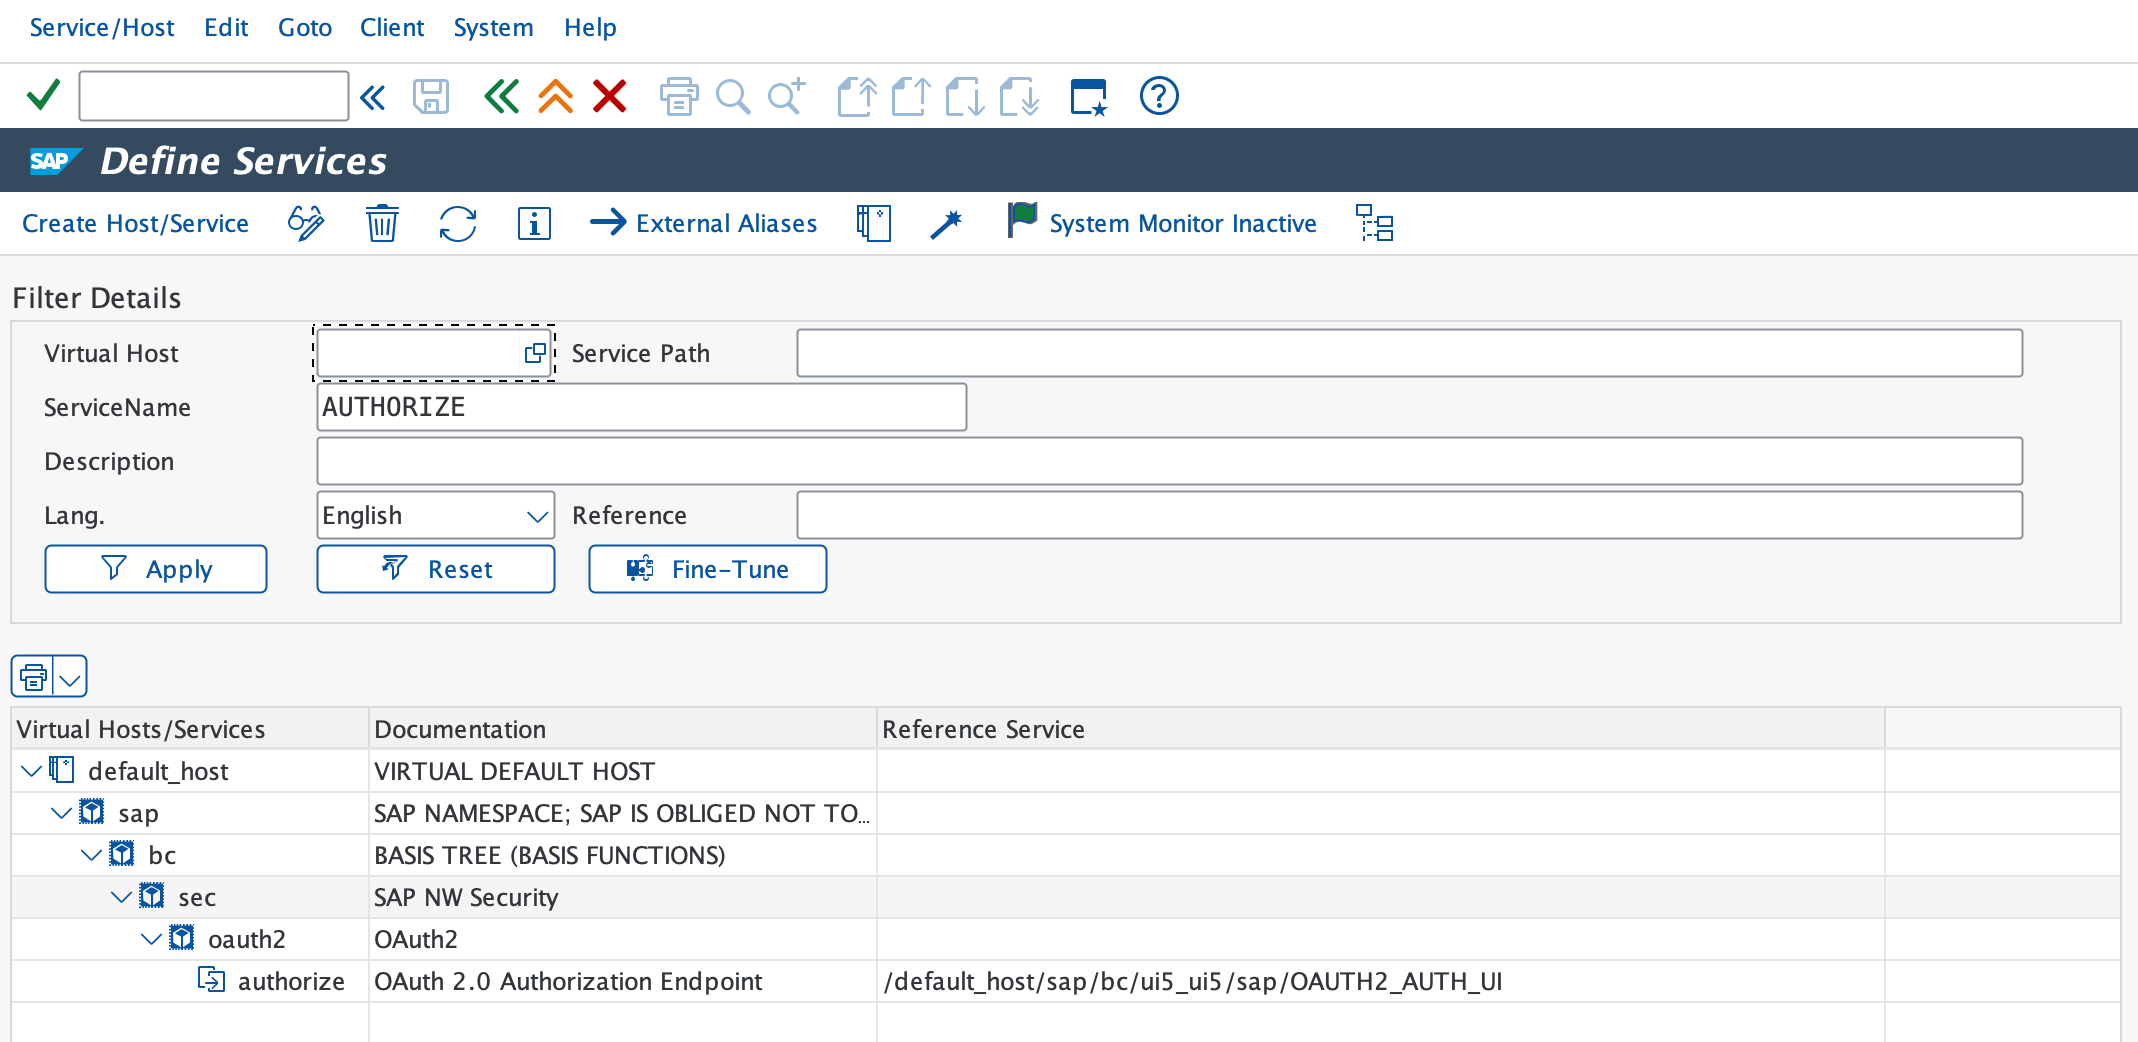The width and height of the screenshot is (2138, 1042).
Task: Open the Goto menu
Action: click(x=304, y=28)
